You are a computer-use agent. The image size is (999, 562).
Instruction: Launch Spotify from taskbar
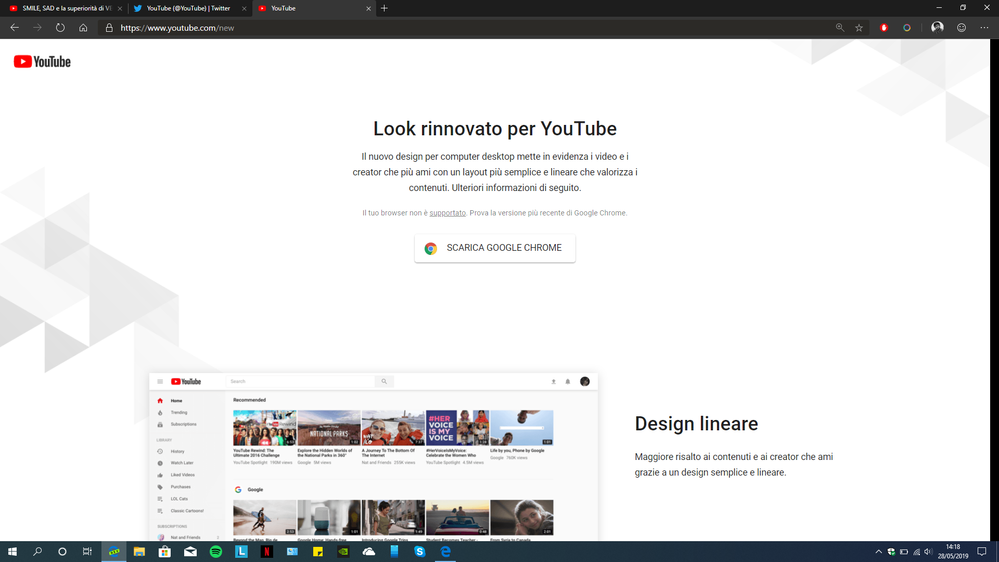[x=215, y=551]
